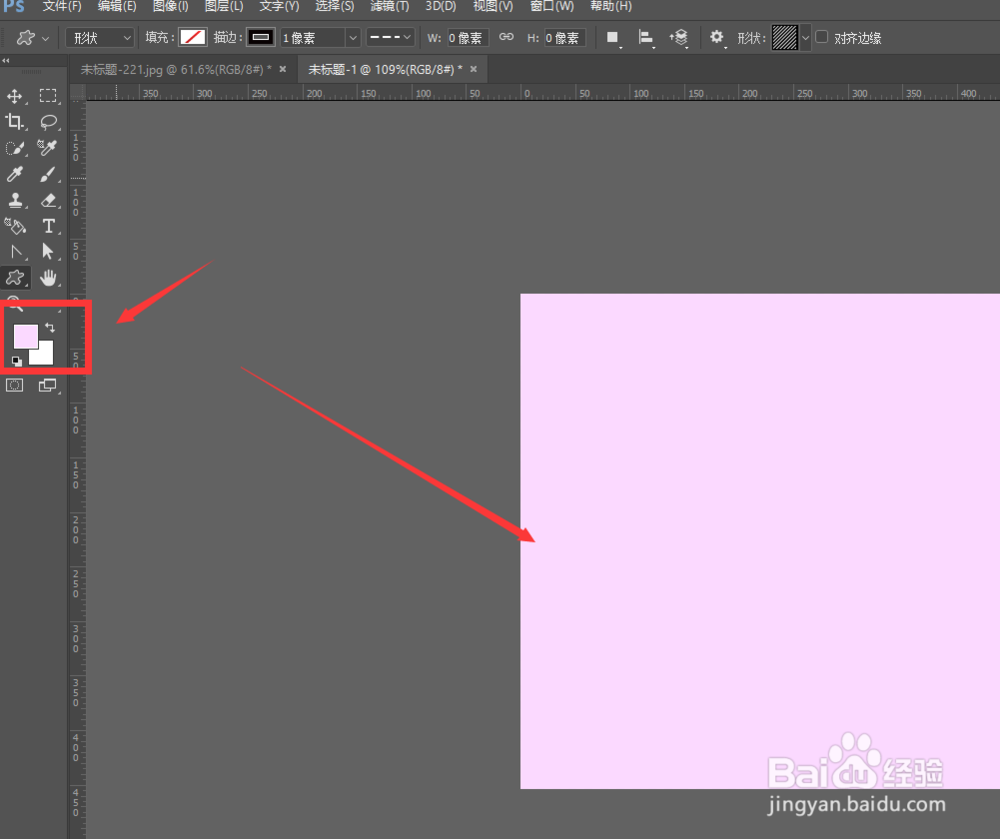
Task: Open the 文件(F) menu
Action: [x=62, y=6]
